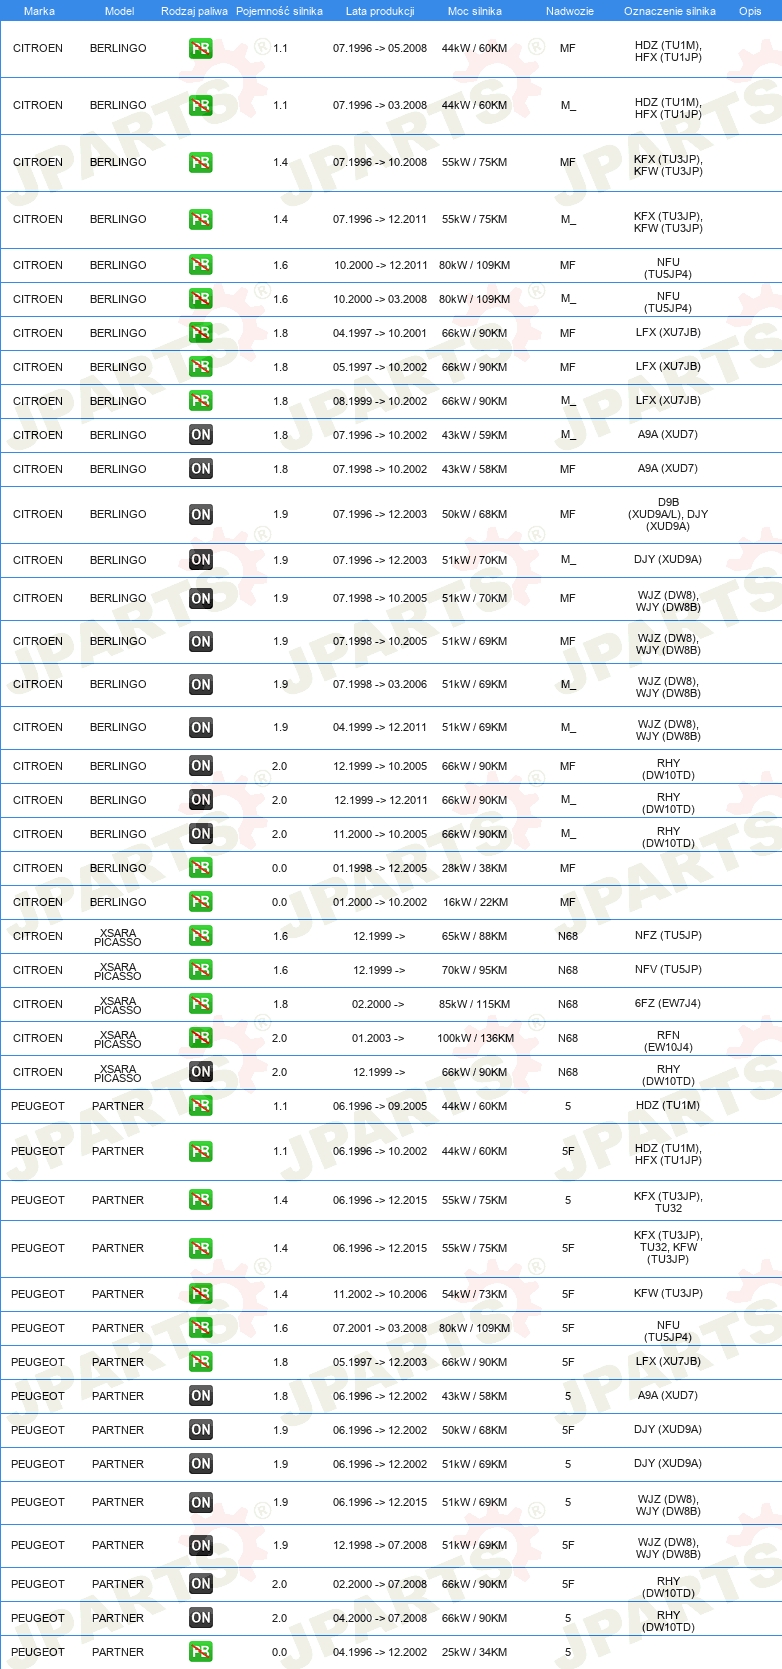Select the Lata produkcji column header
This screenshot has height=1669, width=782.
pos(380,11)
